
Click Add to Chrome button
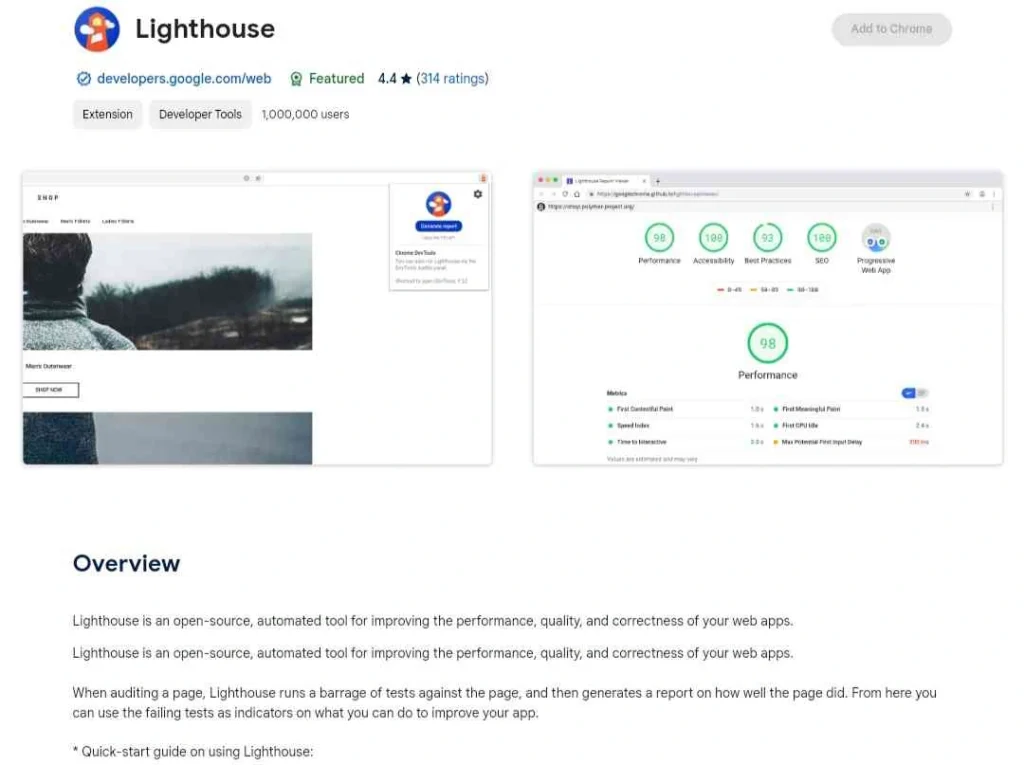891,29
